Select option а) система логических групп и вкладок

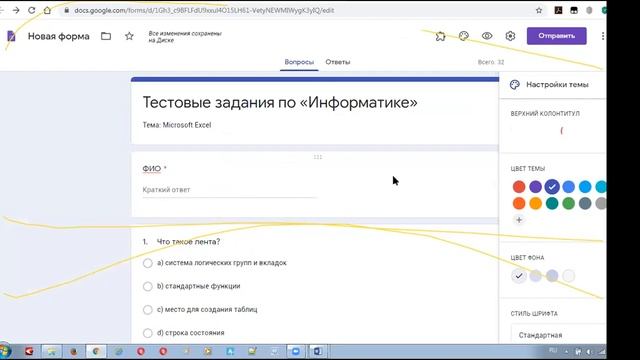click(148, 263)
